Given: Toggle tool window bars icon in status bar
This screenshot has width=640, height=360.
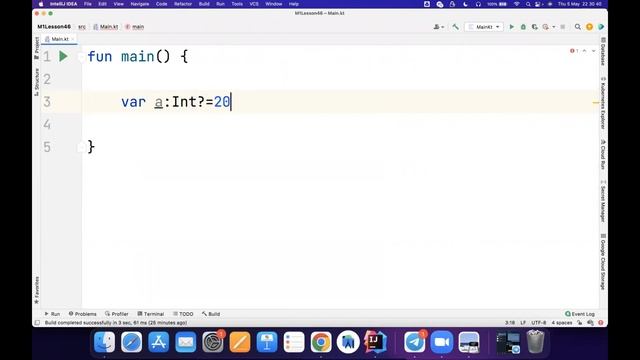Looking at the screenshot, I should tap(37, 323).
